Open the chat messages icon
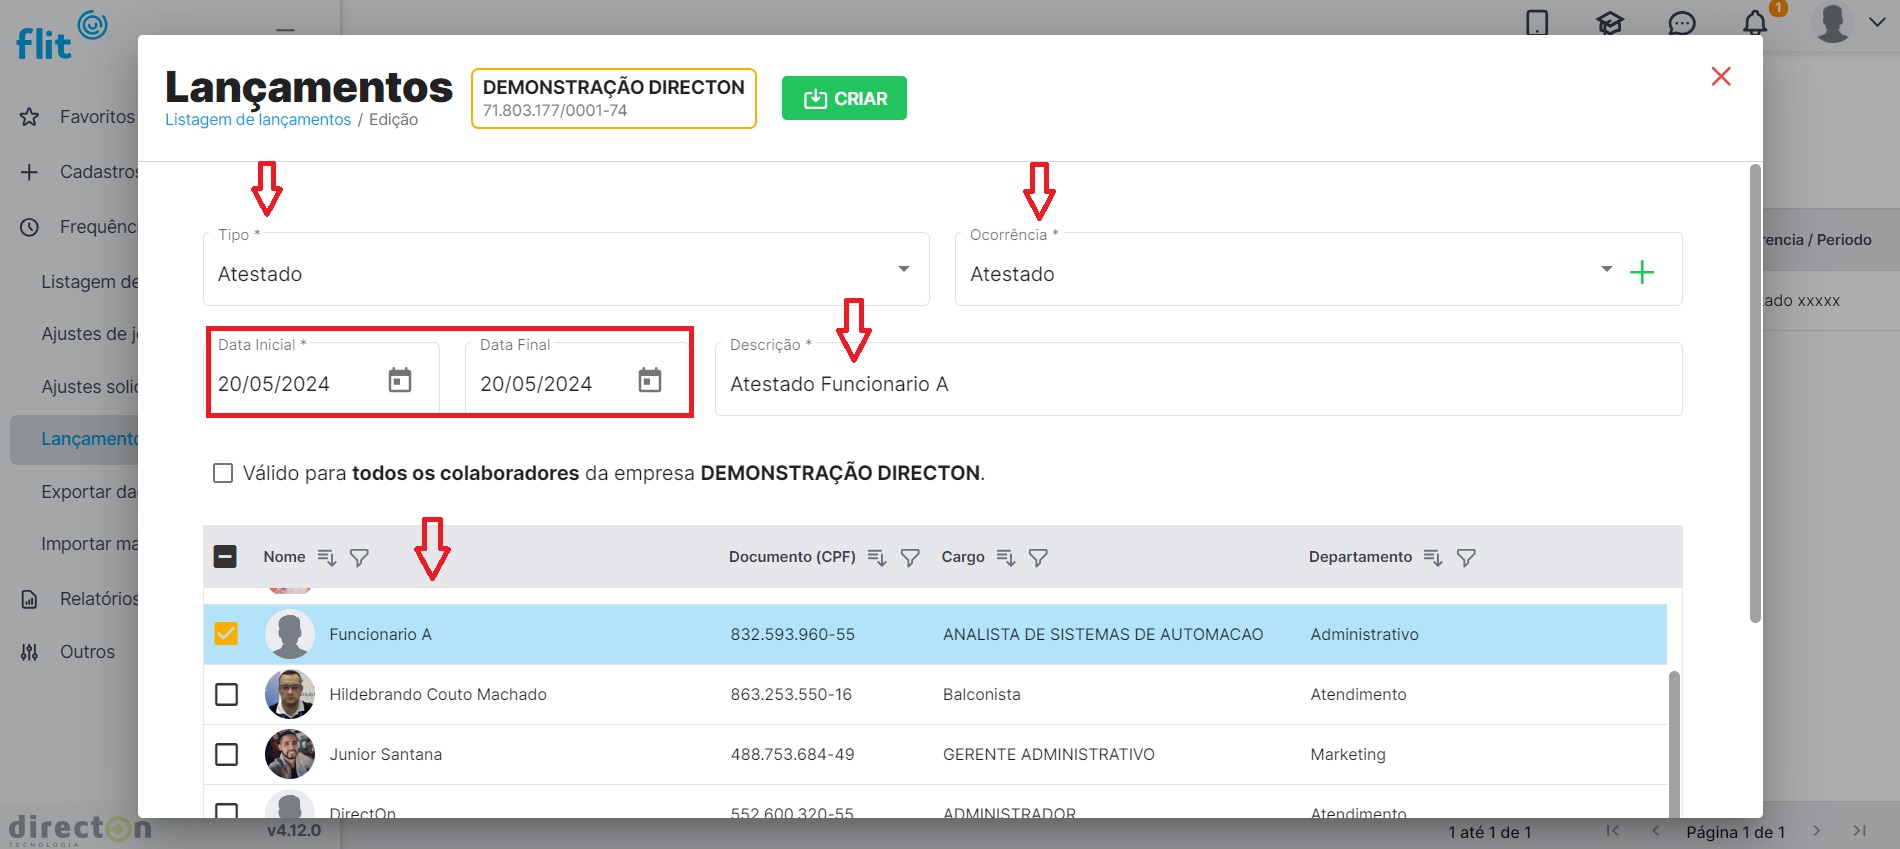The height and width of the screenshot is (849, 1900). (1682, 22)
